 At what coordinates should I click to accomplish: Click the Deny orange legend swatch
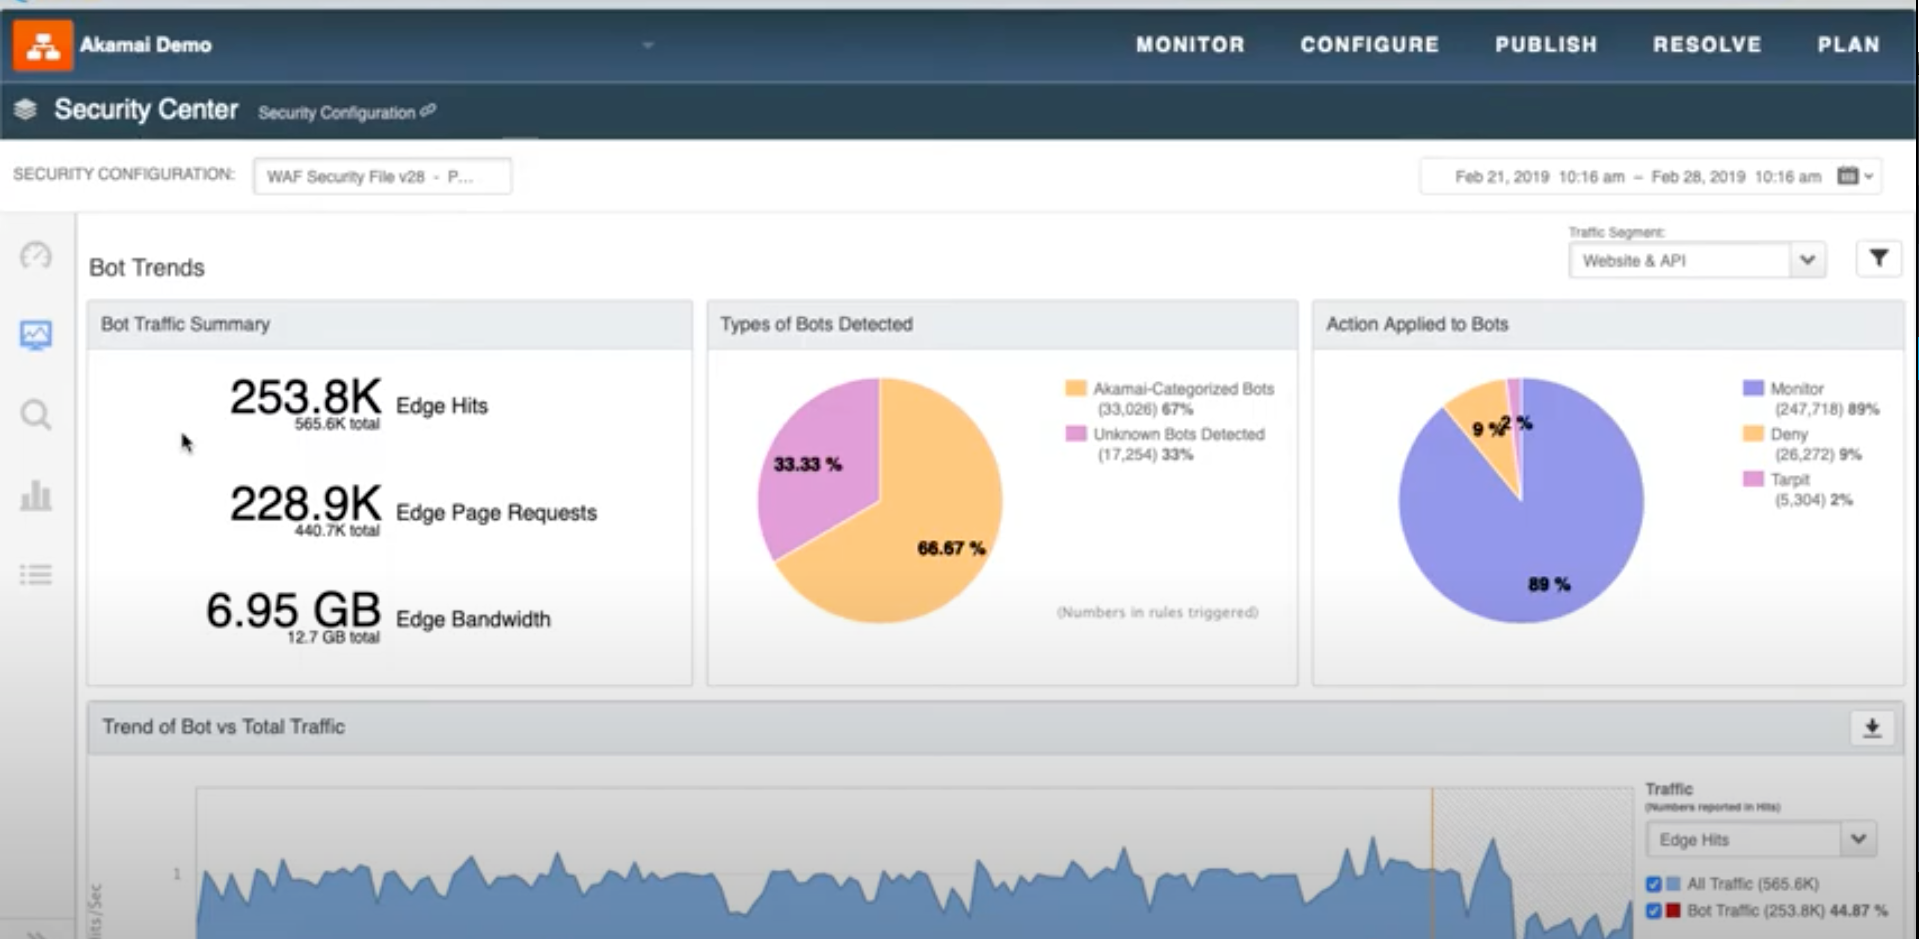coord(1753,433)
